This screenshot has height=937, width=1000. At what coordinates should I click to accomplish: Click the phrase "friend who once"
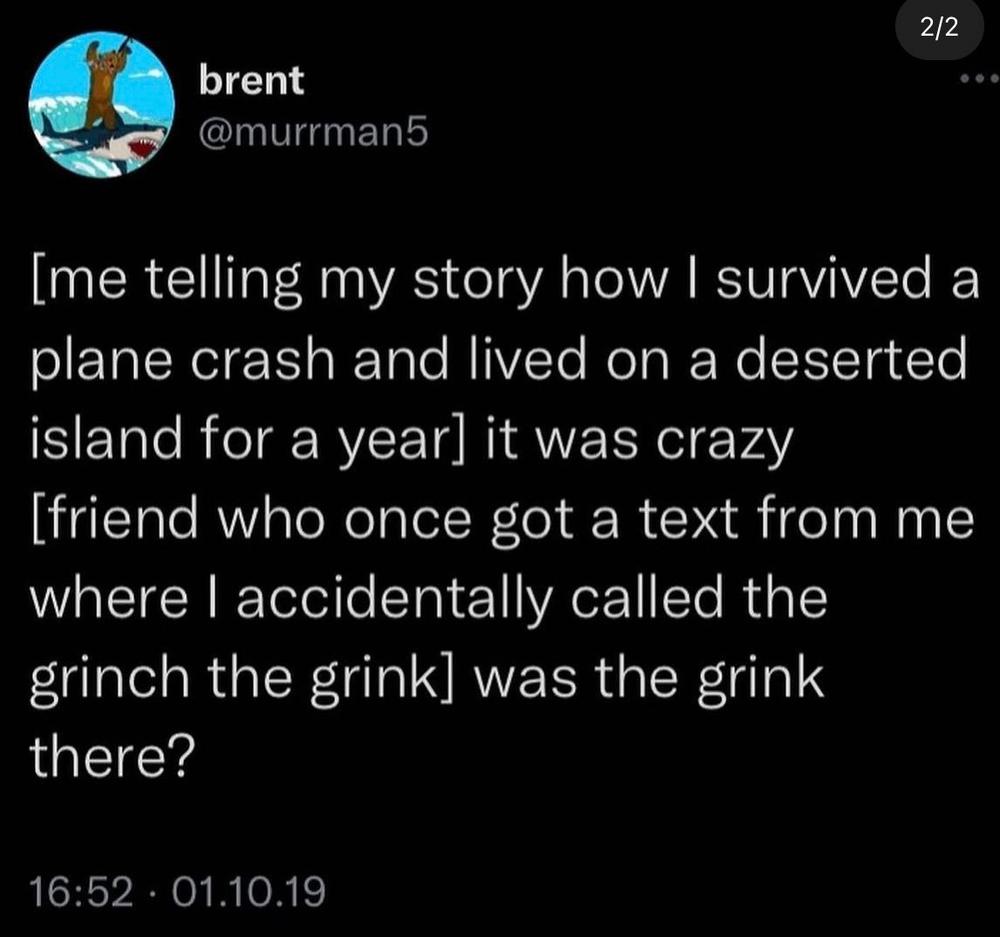[x=255, y=517]
